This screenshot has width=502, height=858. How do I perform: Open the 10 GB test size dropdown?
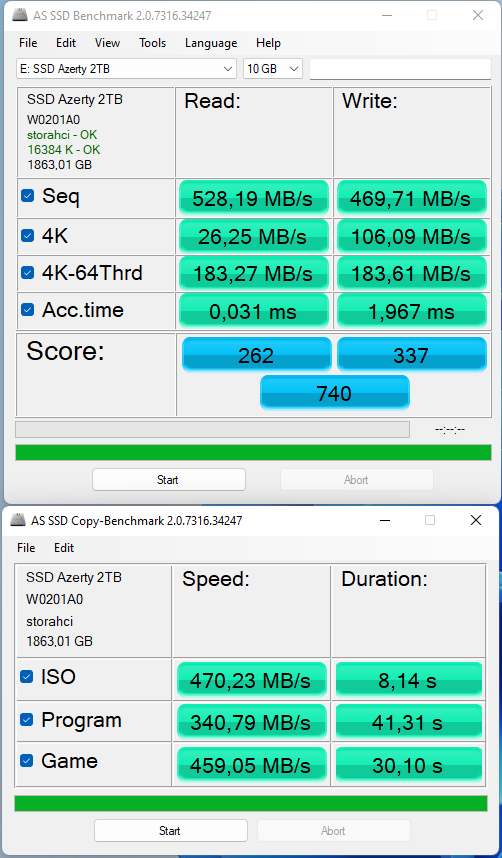[x=273, y=69]
